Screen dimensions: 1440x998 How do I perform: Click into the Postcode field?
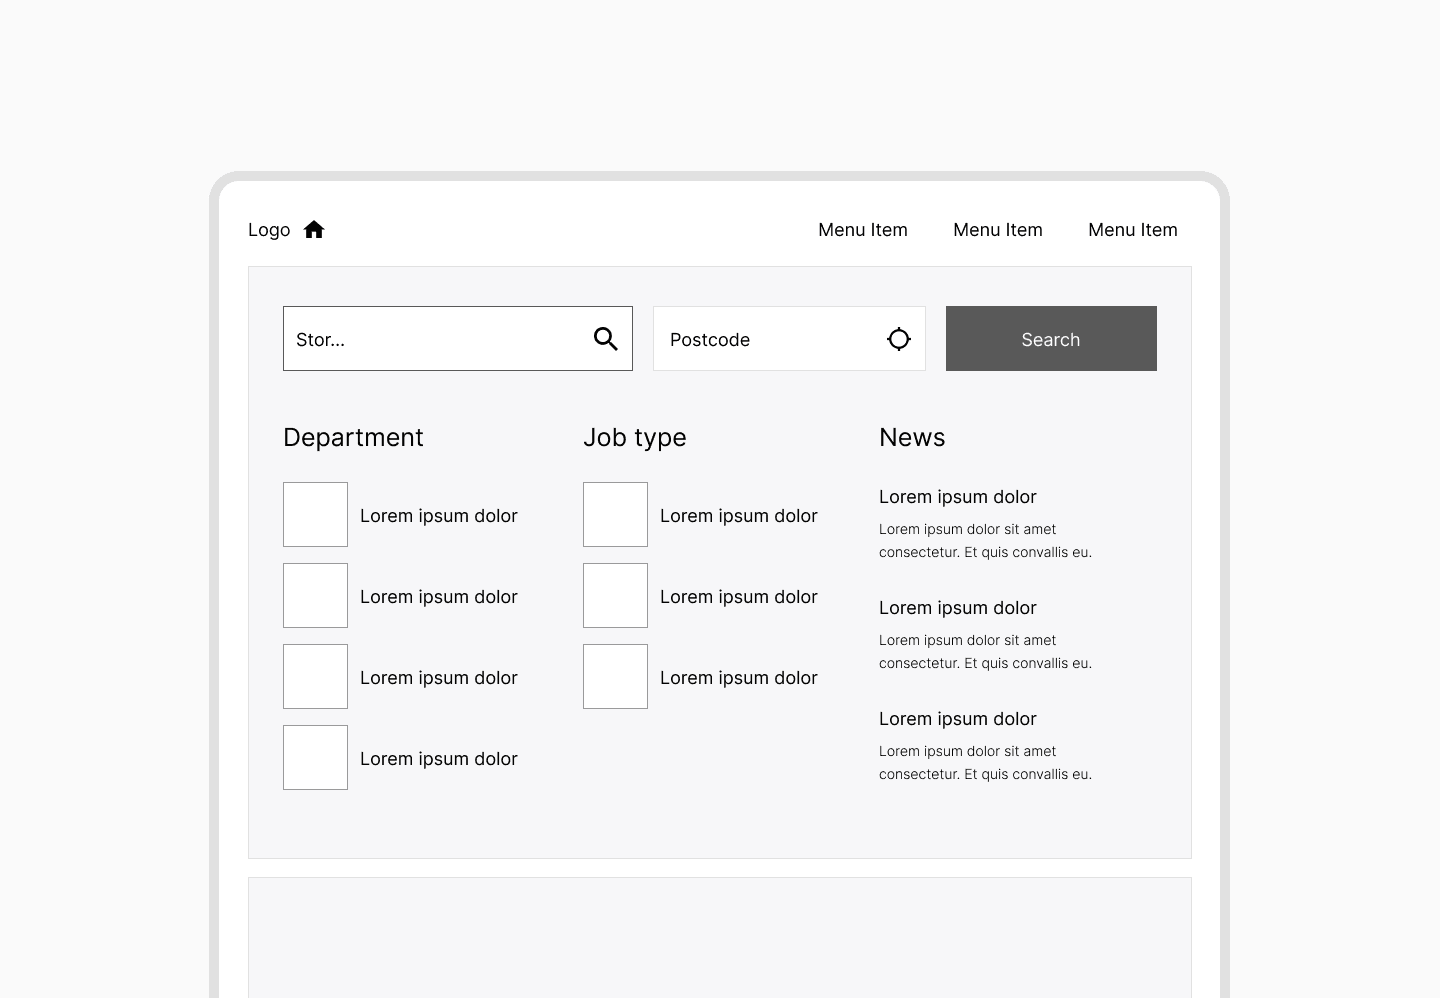pyautogui.click(x=789, y=339)
